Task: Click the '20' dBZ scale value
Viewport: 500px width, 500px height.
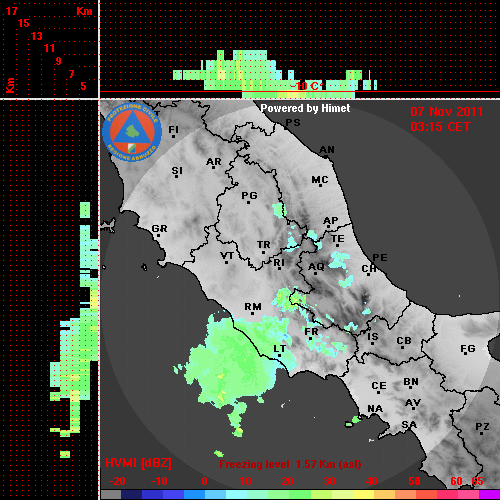Action: tap(287, 481)
